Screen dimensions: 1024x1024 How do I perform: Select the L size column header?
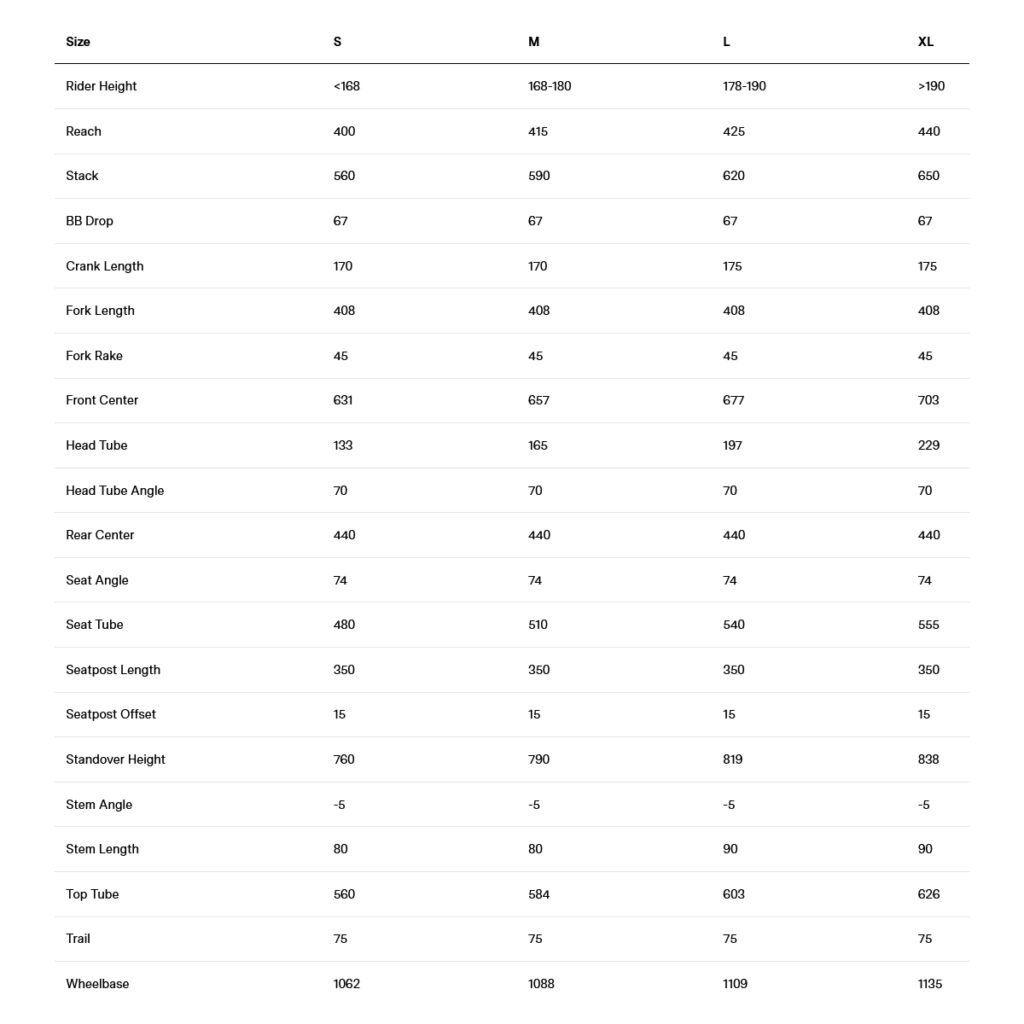[726, 42]
